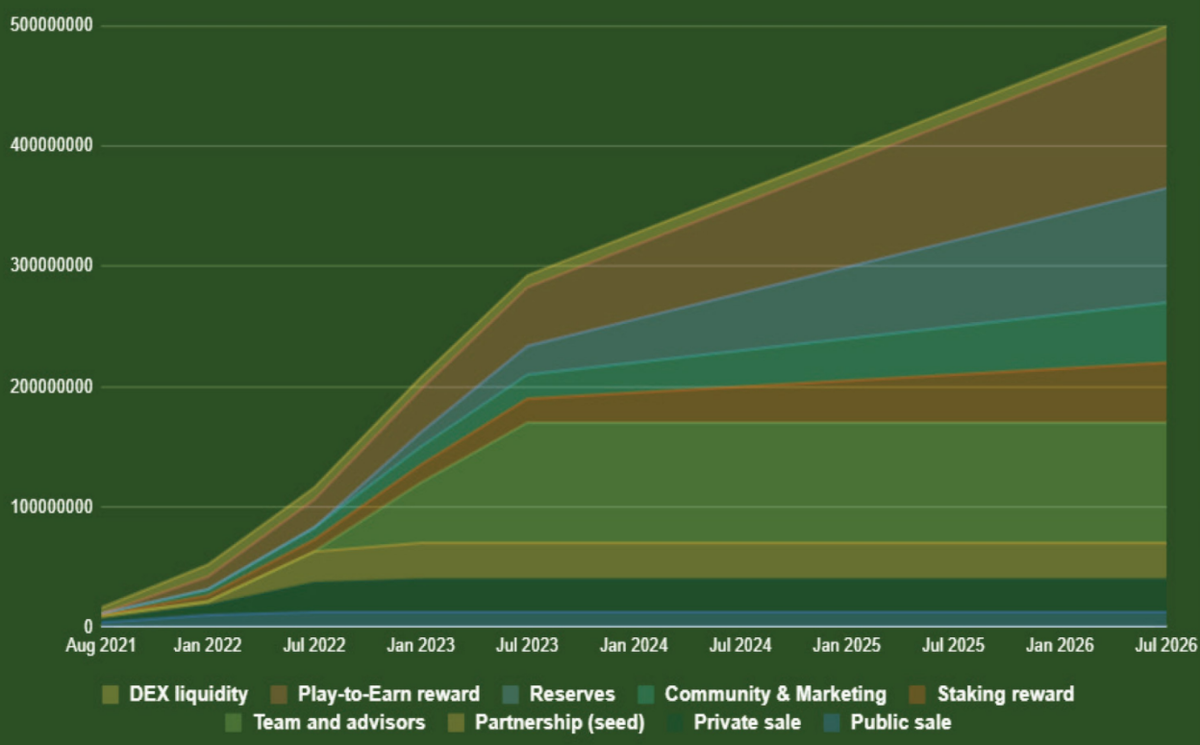
Task: Select the Jul 2024 x-axis label
Action: pos(739,647)
